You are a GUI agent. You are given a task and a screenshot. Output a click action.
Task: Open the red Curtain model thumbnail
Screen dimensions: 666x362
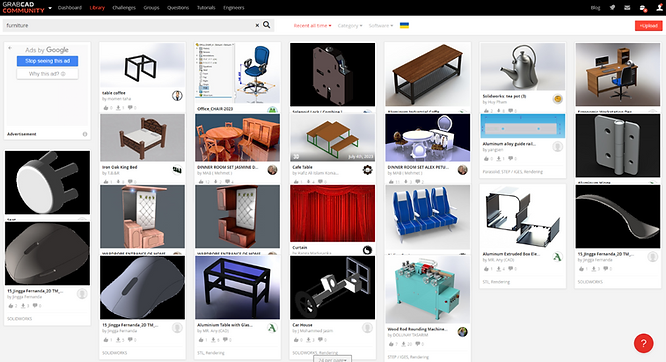click(x=333, y=213)
